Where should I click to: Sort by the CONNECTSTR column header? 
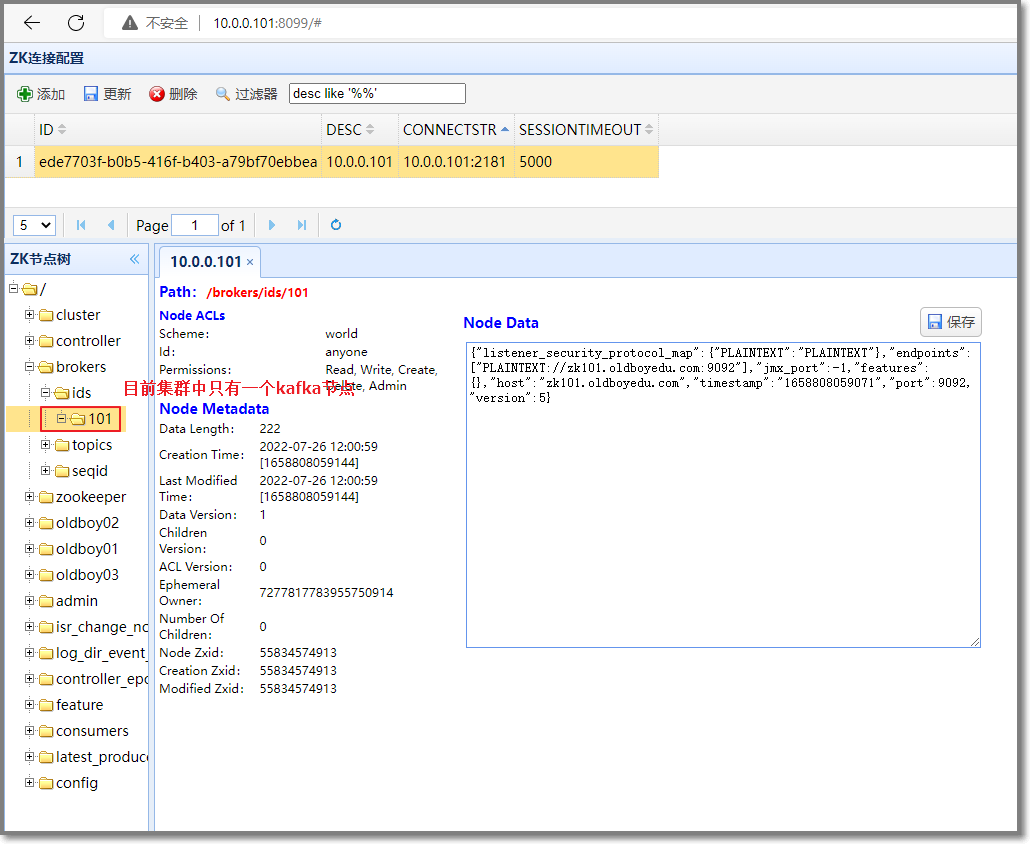[450, 130]
